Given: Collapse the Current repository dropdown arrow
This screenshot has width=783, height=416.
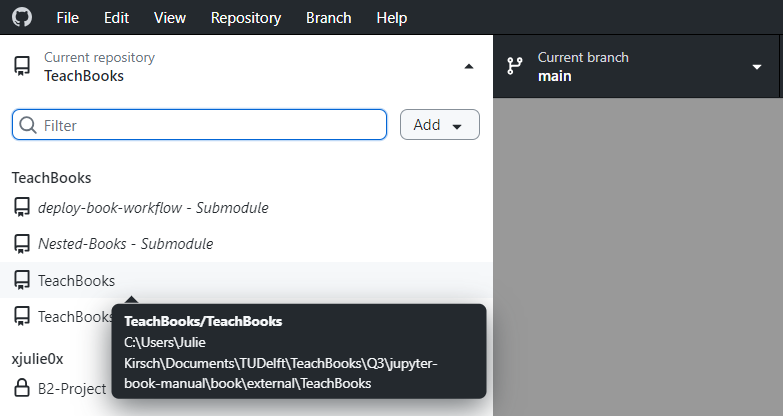Looking at the screenshot, I should (469, 67).
